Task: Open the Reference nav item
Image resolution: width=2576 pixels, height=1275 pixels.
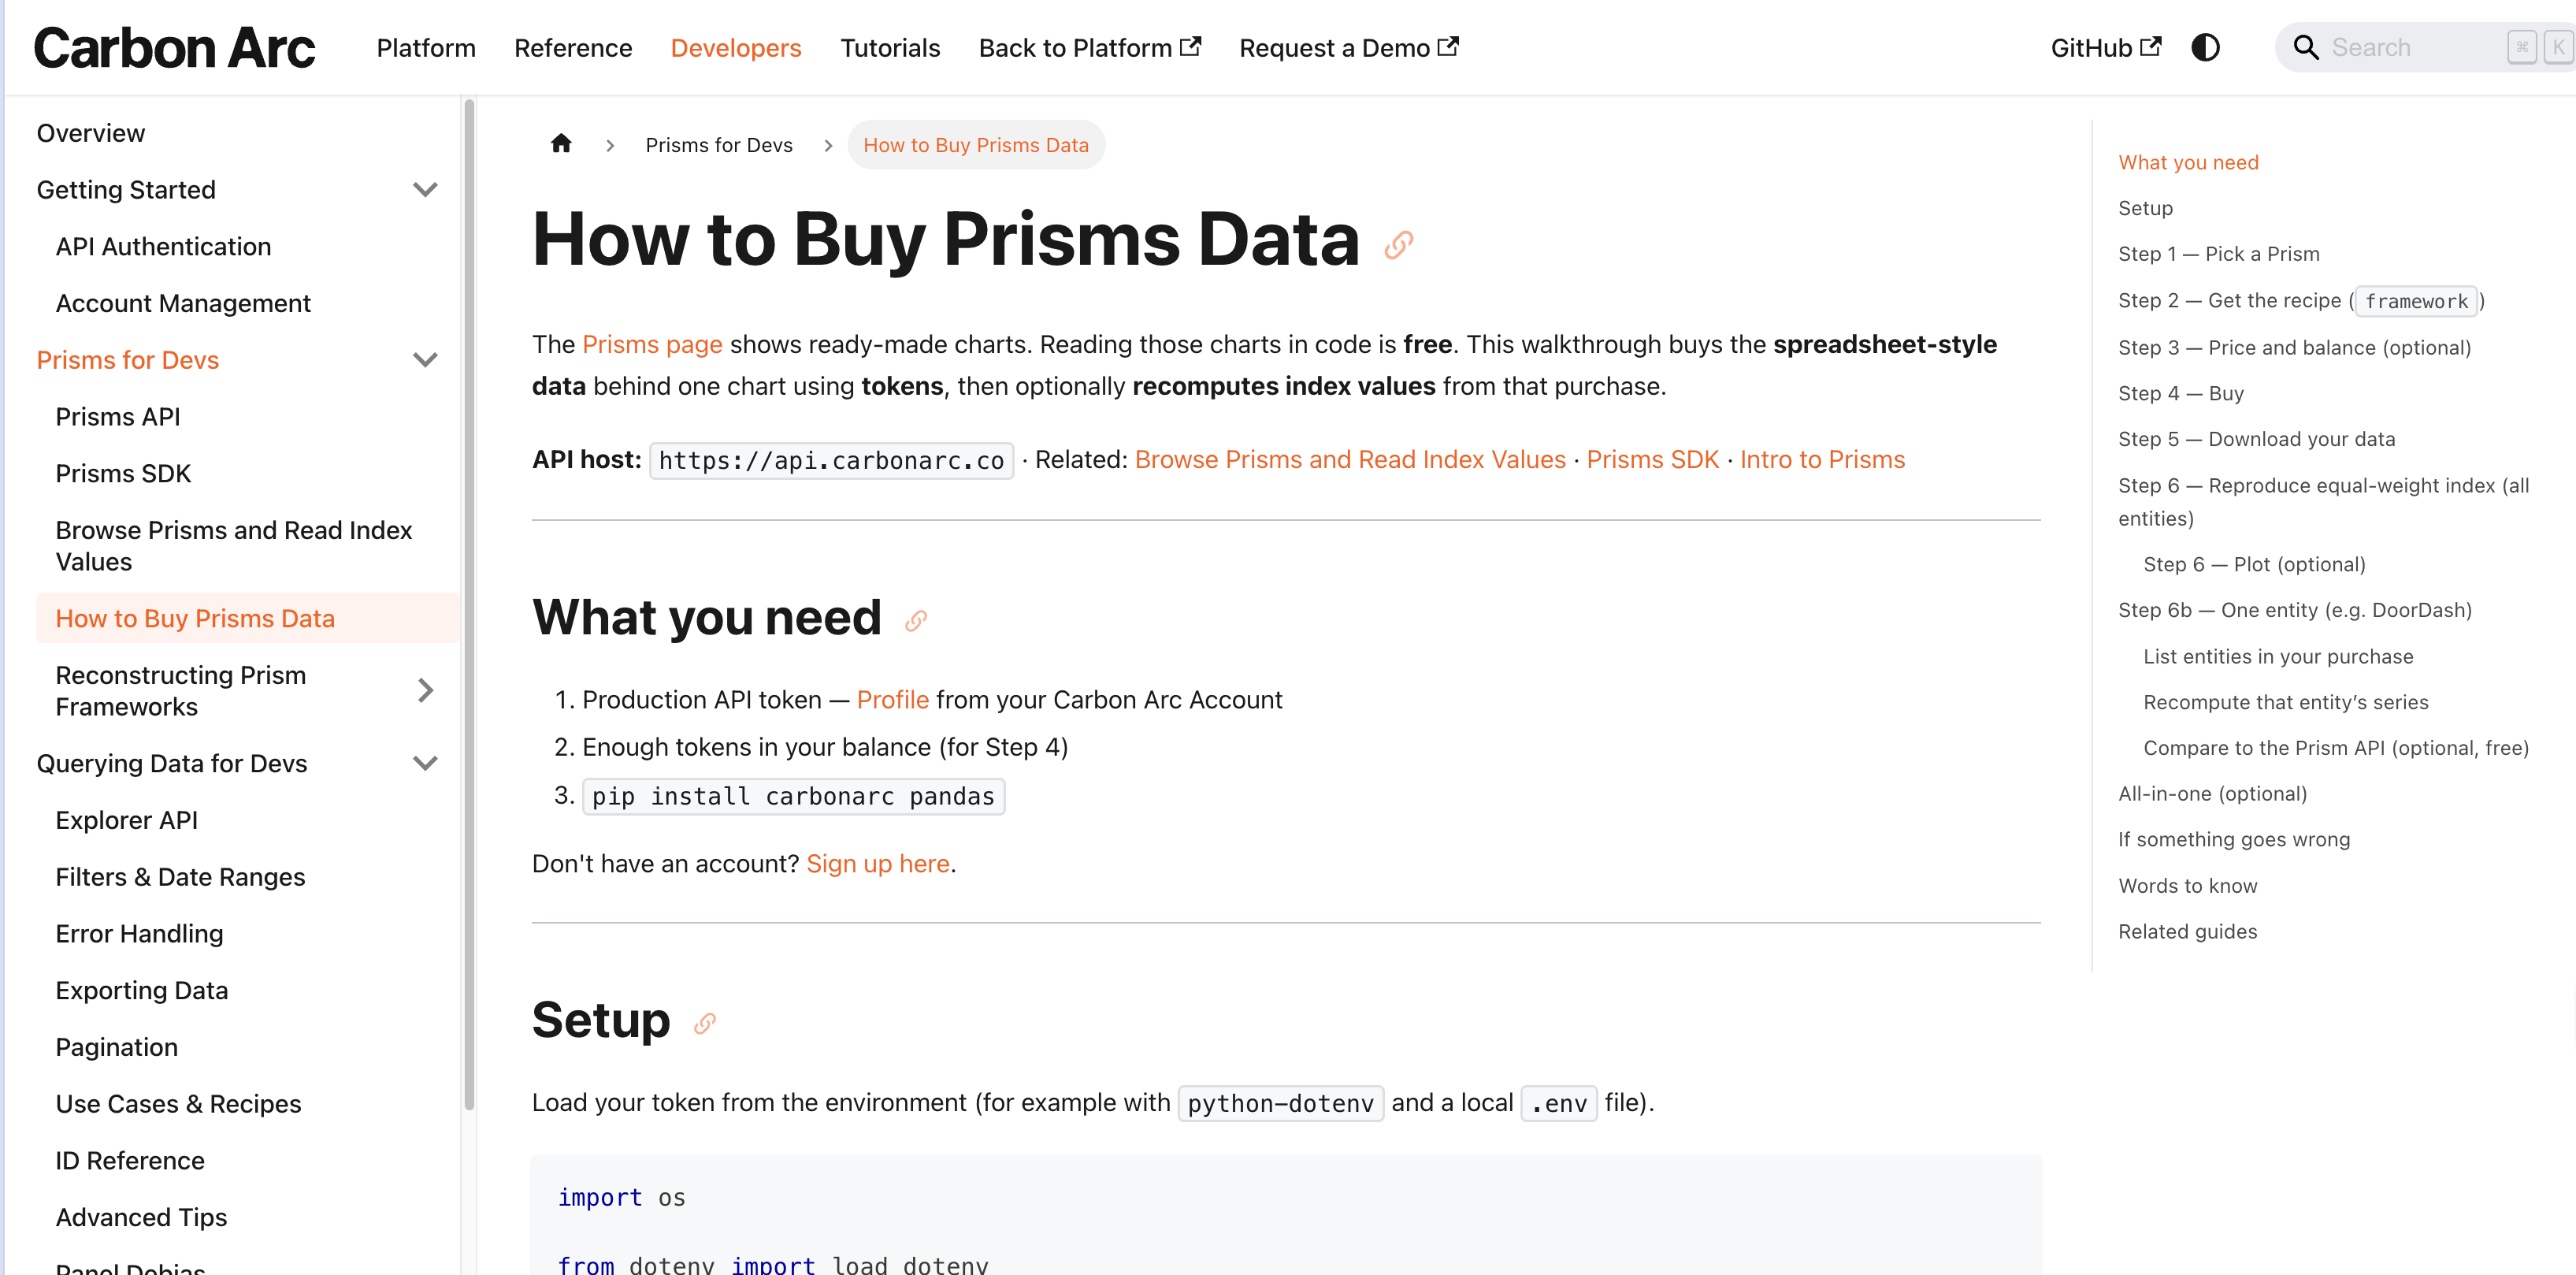Action: tap(573, 48)
